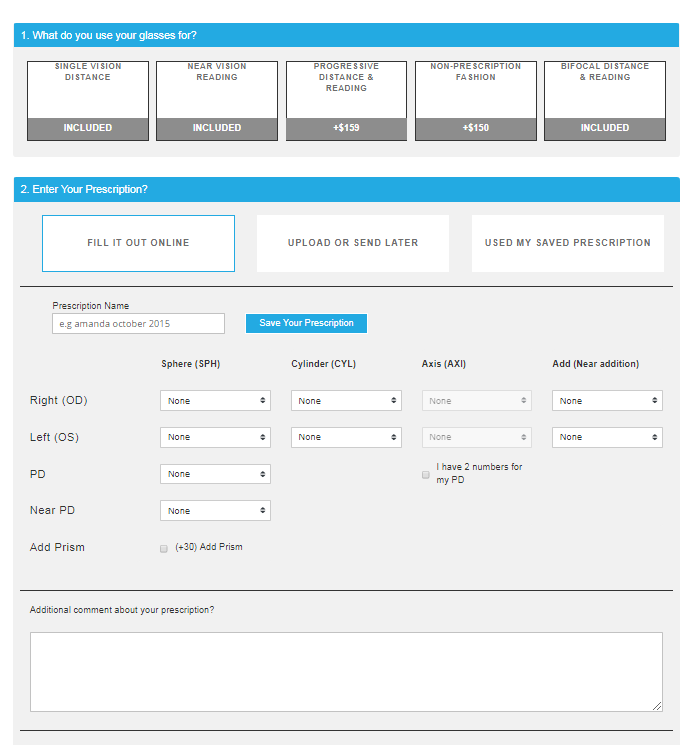Screen dimensions: 689x752
Task: Open Right (OD) Cylinder dropdown
Action: coord(346,400)
